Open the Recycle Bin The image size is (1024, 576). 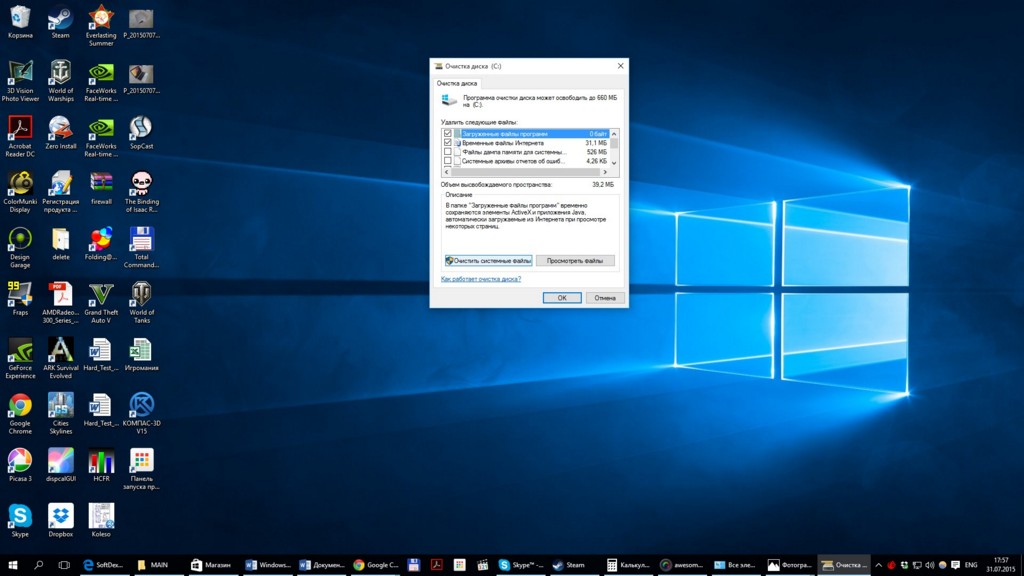click(20, 18)
